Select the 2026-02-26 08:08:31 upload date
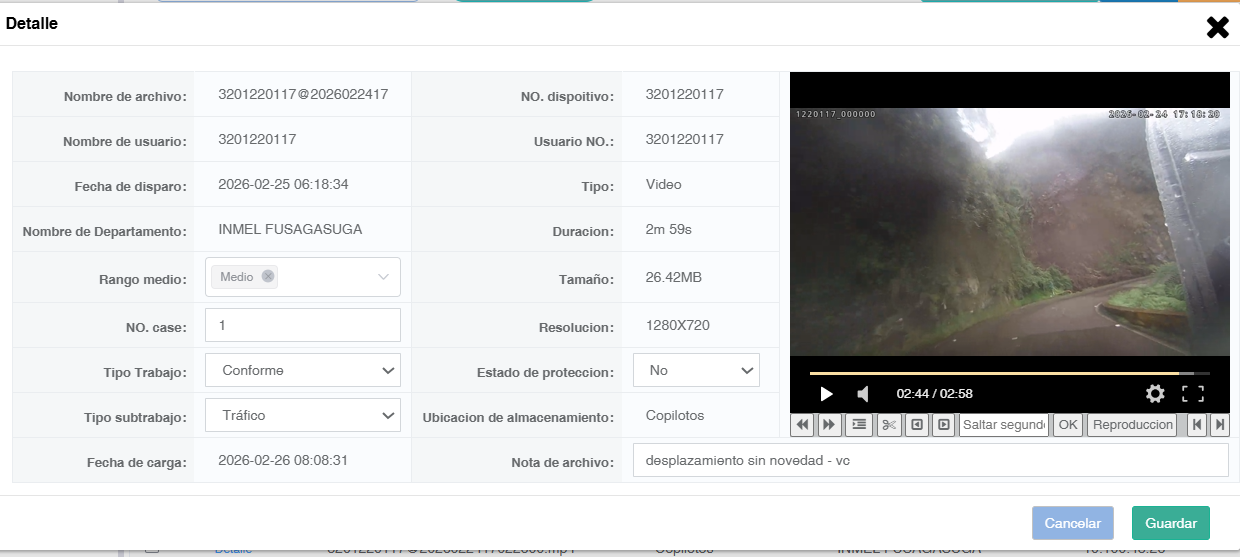 pyautogui.click(x=283, y=460)
